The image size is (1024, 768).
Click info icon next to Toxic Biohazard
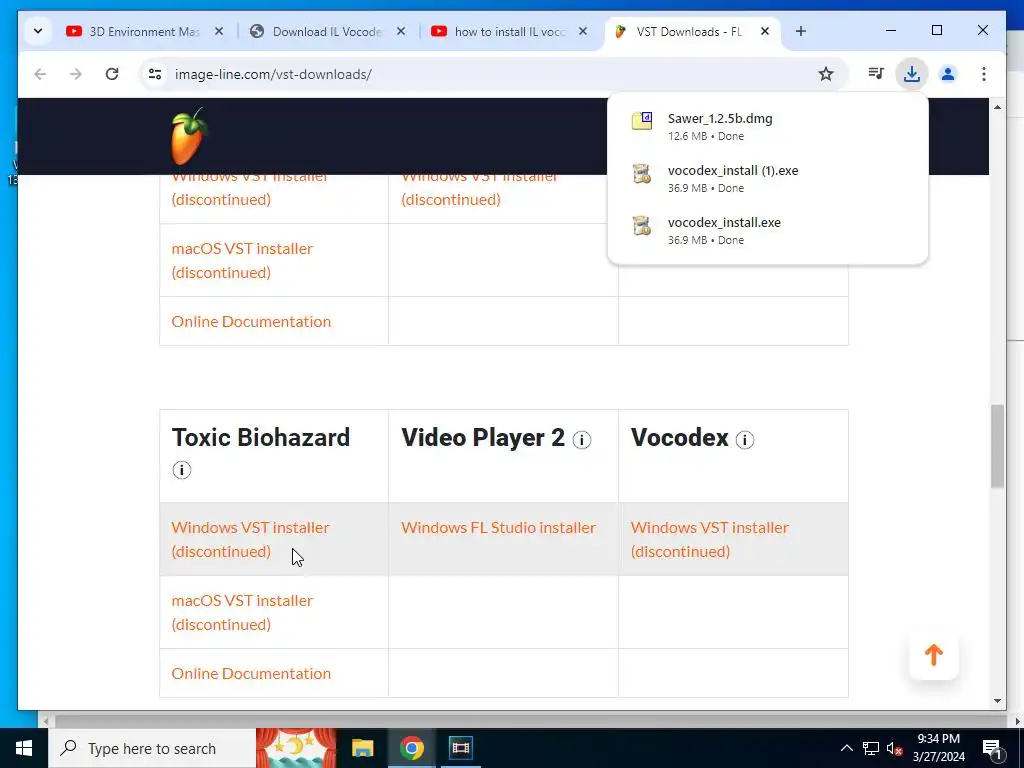(182, 470)
